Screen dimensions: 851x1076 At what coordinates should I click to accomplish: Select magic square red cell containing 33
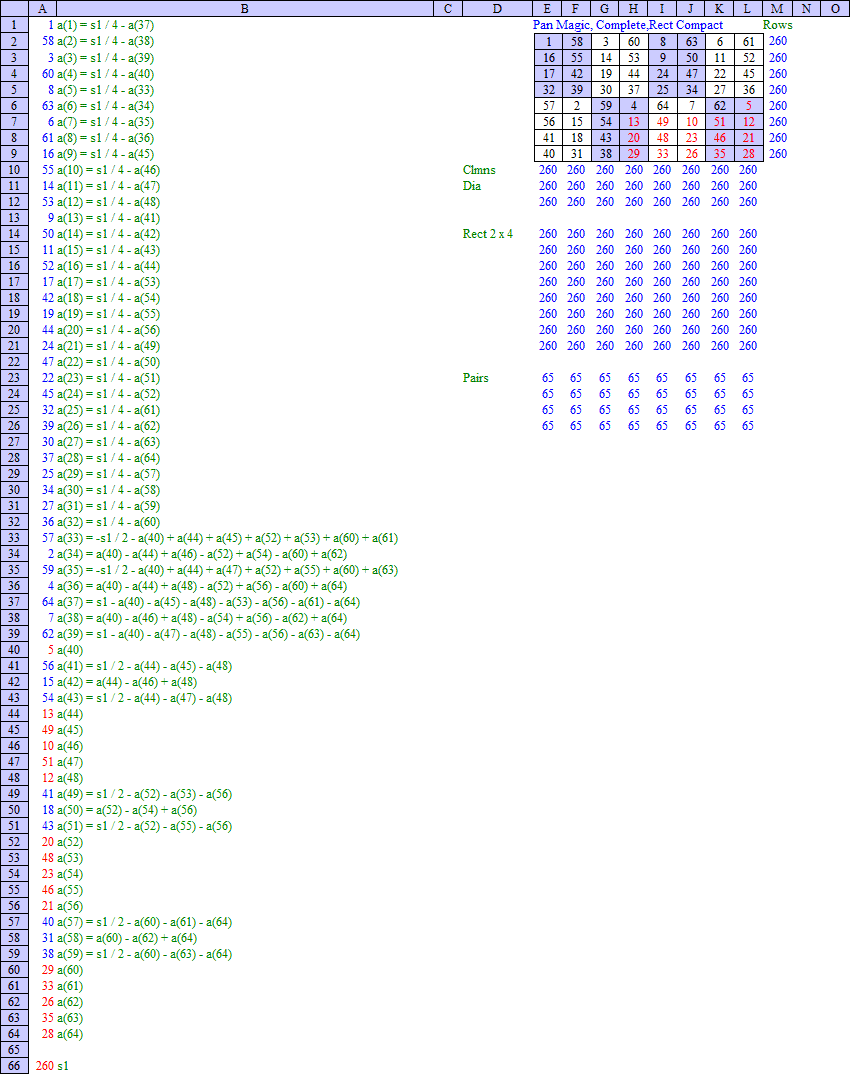pyautogui.click(x=662, y=154)
